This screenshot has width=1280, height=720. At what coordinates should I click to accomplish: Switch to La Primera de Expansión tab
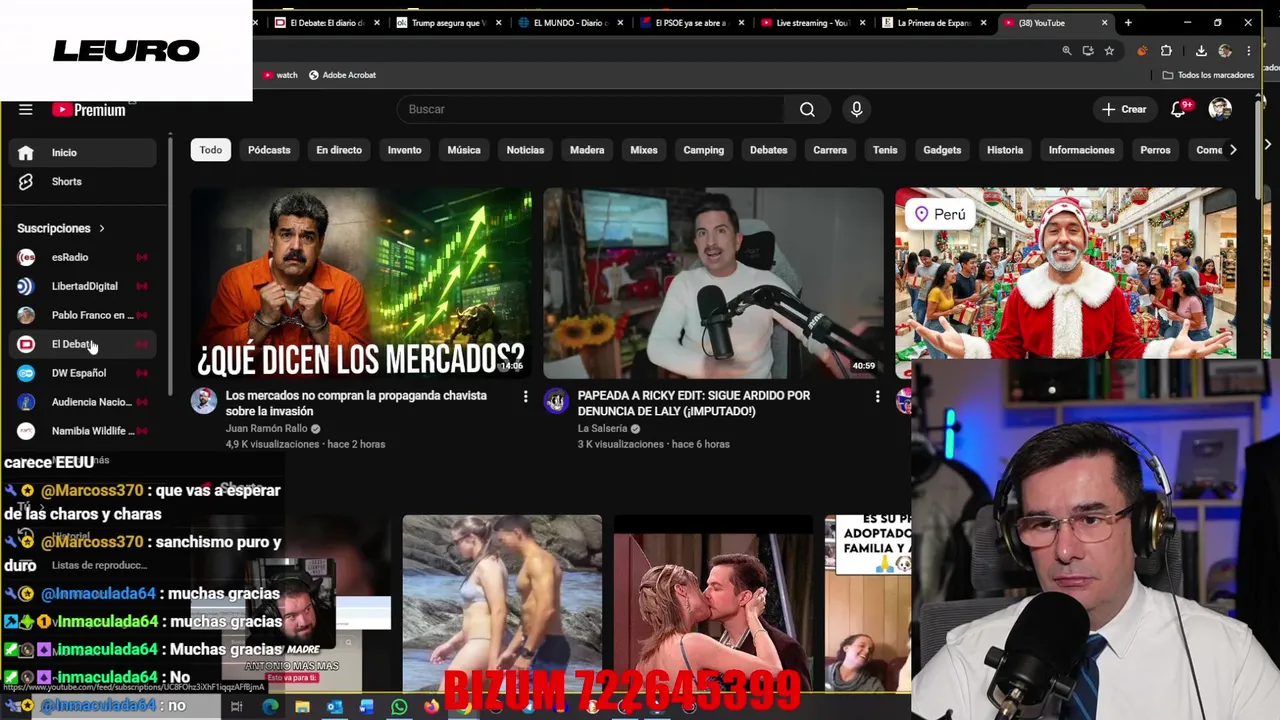point(933,23)
